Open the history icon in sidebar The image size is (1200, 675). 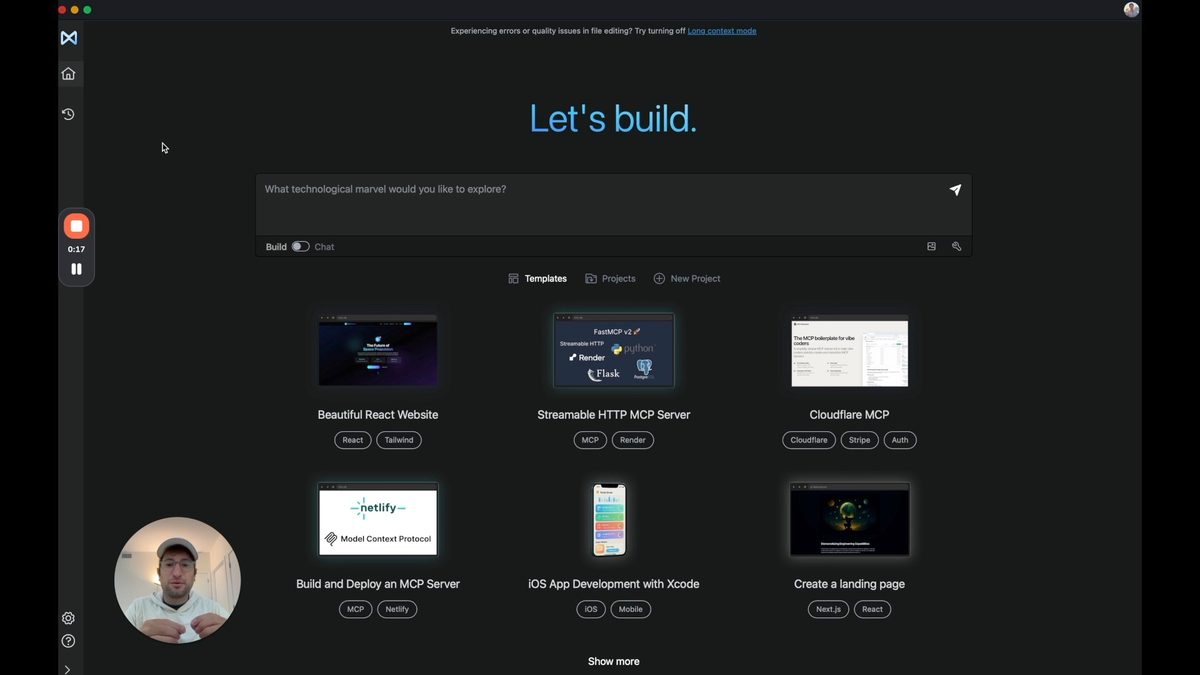coord(68,114)
